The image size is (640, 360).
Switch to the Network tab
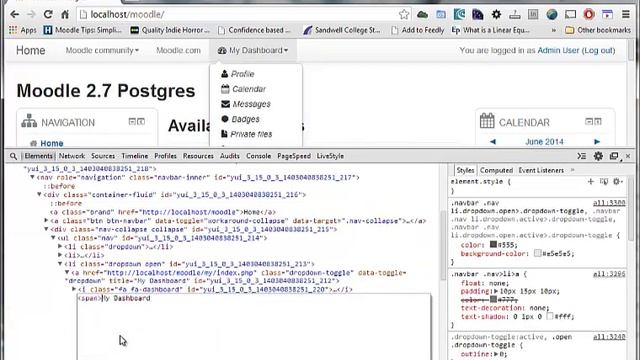point(72,156)
